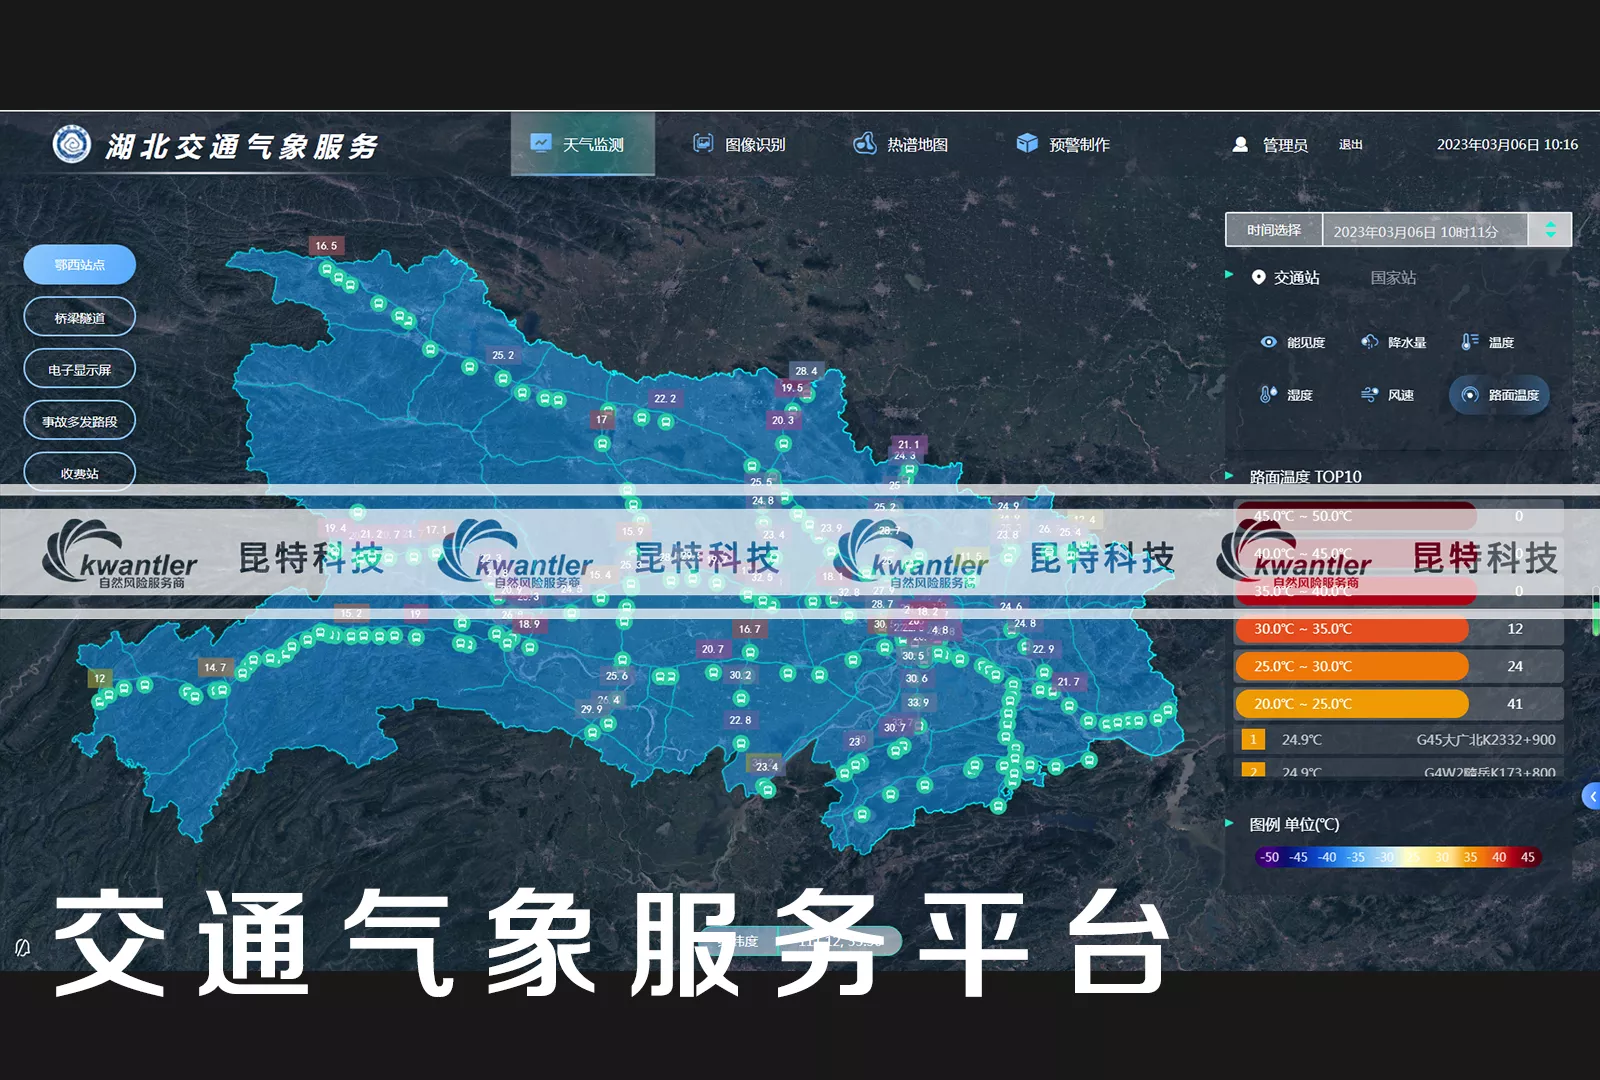Click the G45大广北K2332+900 ranking row
The image size is (1600, 1080).
point(1399,740)
